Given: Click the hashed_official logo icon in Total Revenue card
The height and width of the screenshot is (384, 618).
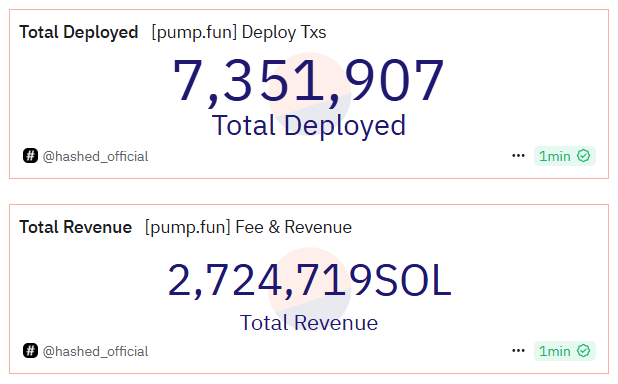Looking at the screenshot, I should click(x=30, y=350).
